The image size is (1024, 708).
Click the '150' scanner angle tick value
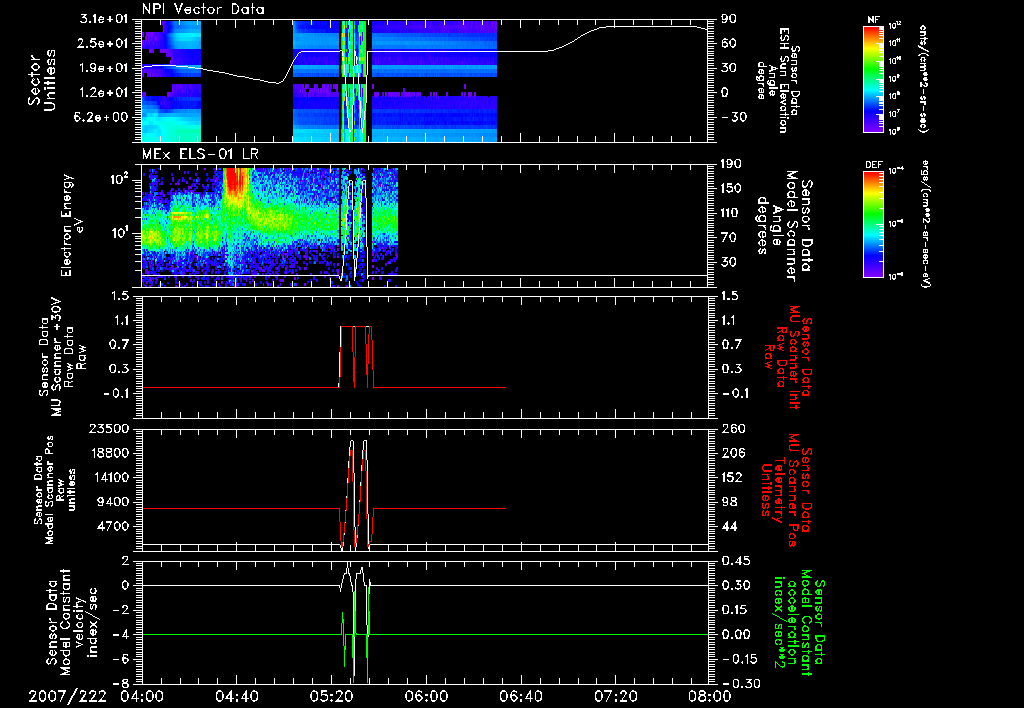pos(731,188)
